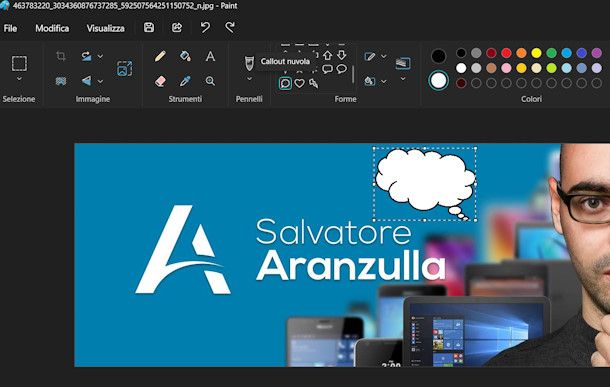Expand the Layers dropdown chevron

403,79
